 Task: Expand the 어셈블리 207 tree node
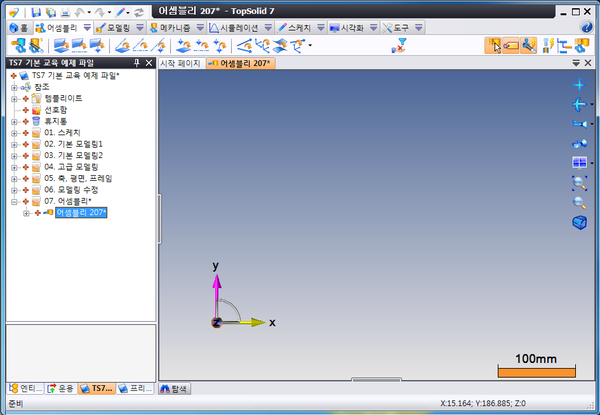(x=26, y=213)
